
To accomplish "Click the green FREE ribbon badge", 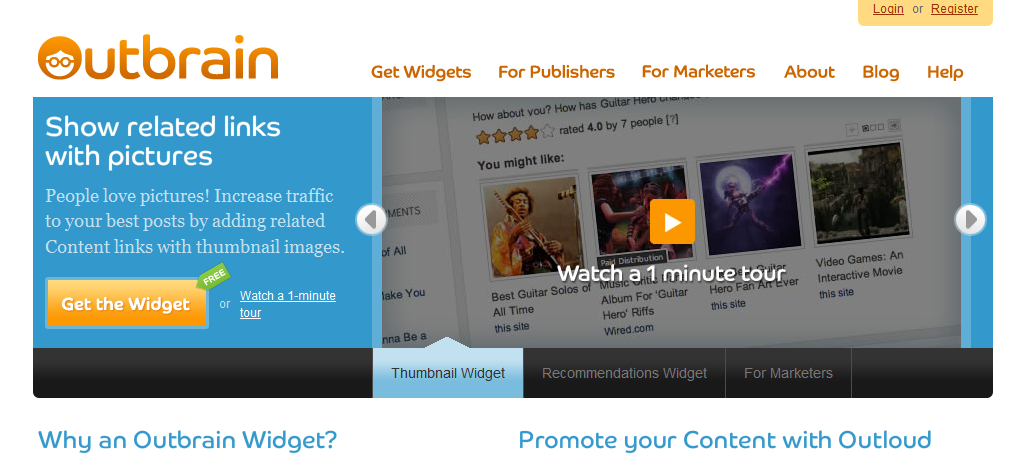I will (213, 277).
